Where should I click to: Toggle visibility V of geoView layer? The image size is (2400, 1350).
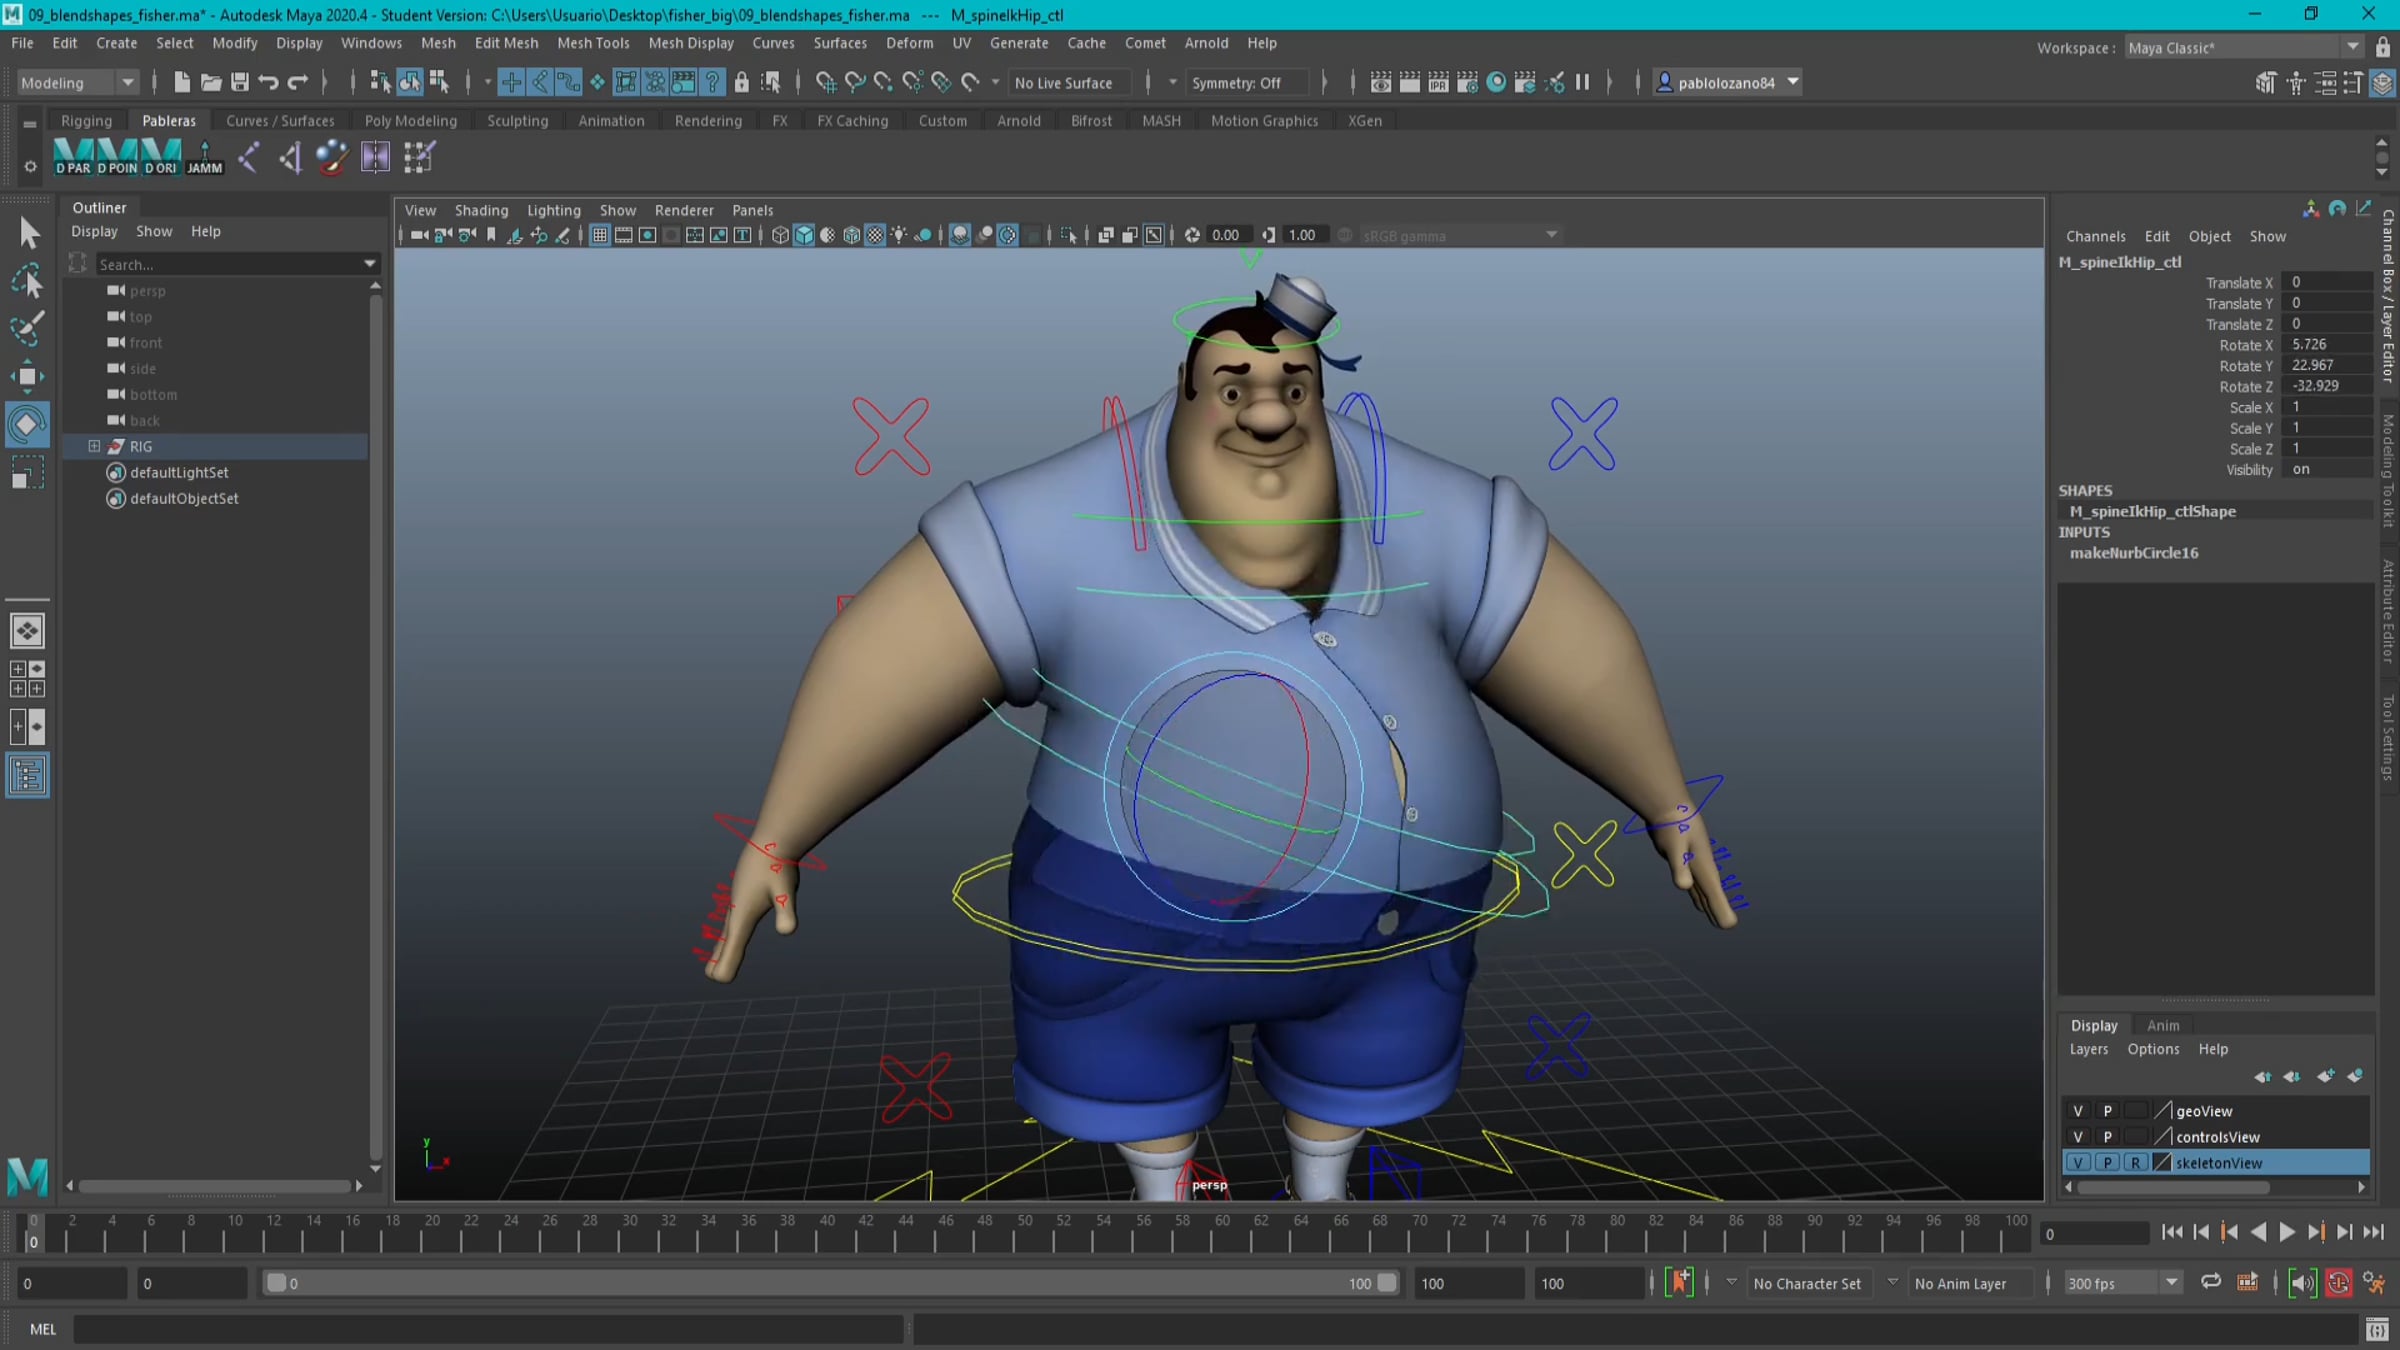[x=2078, y=1111]
